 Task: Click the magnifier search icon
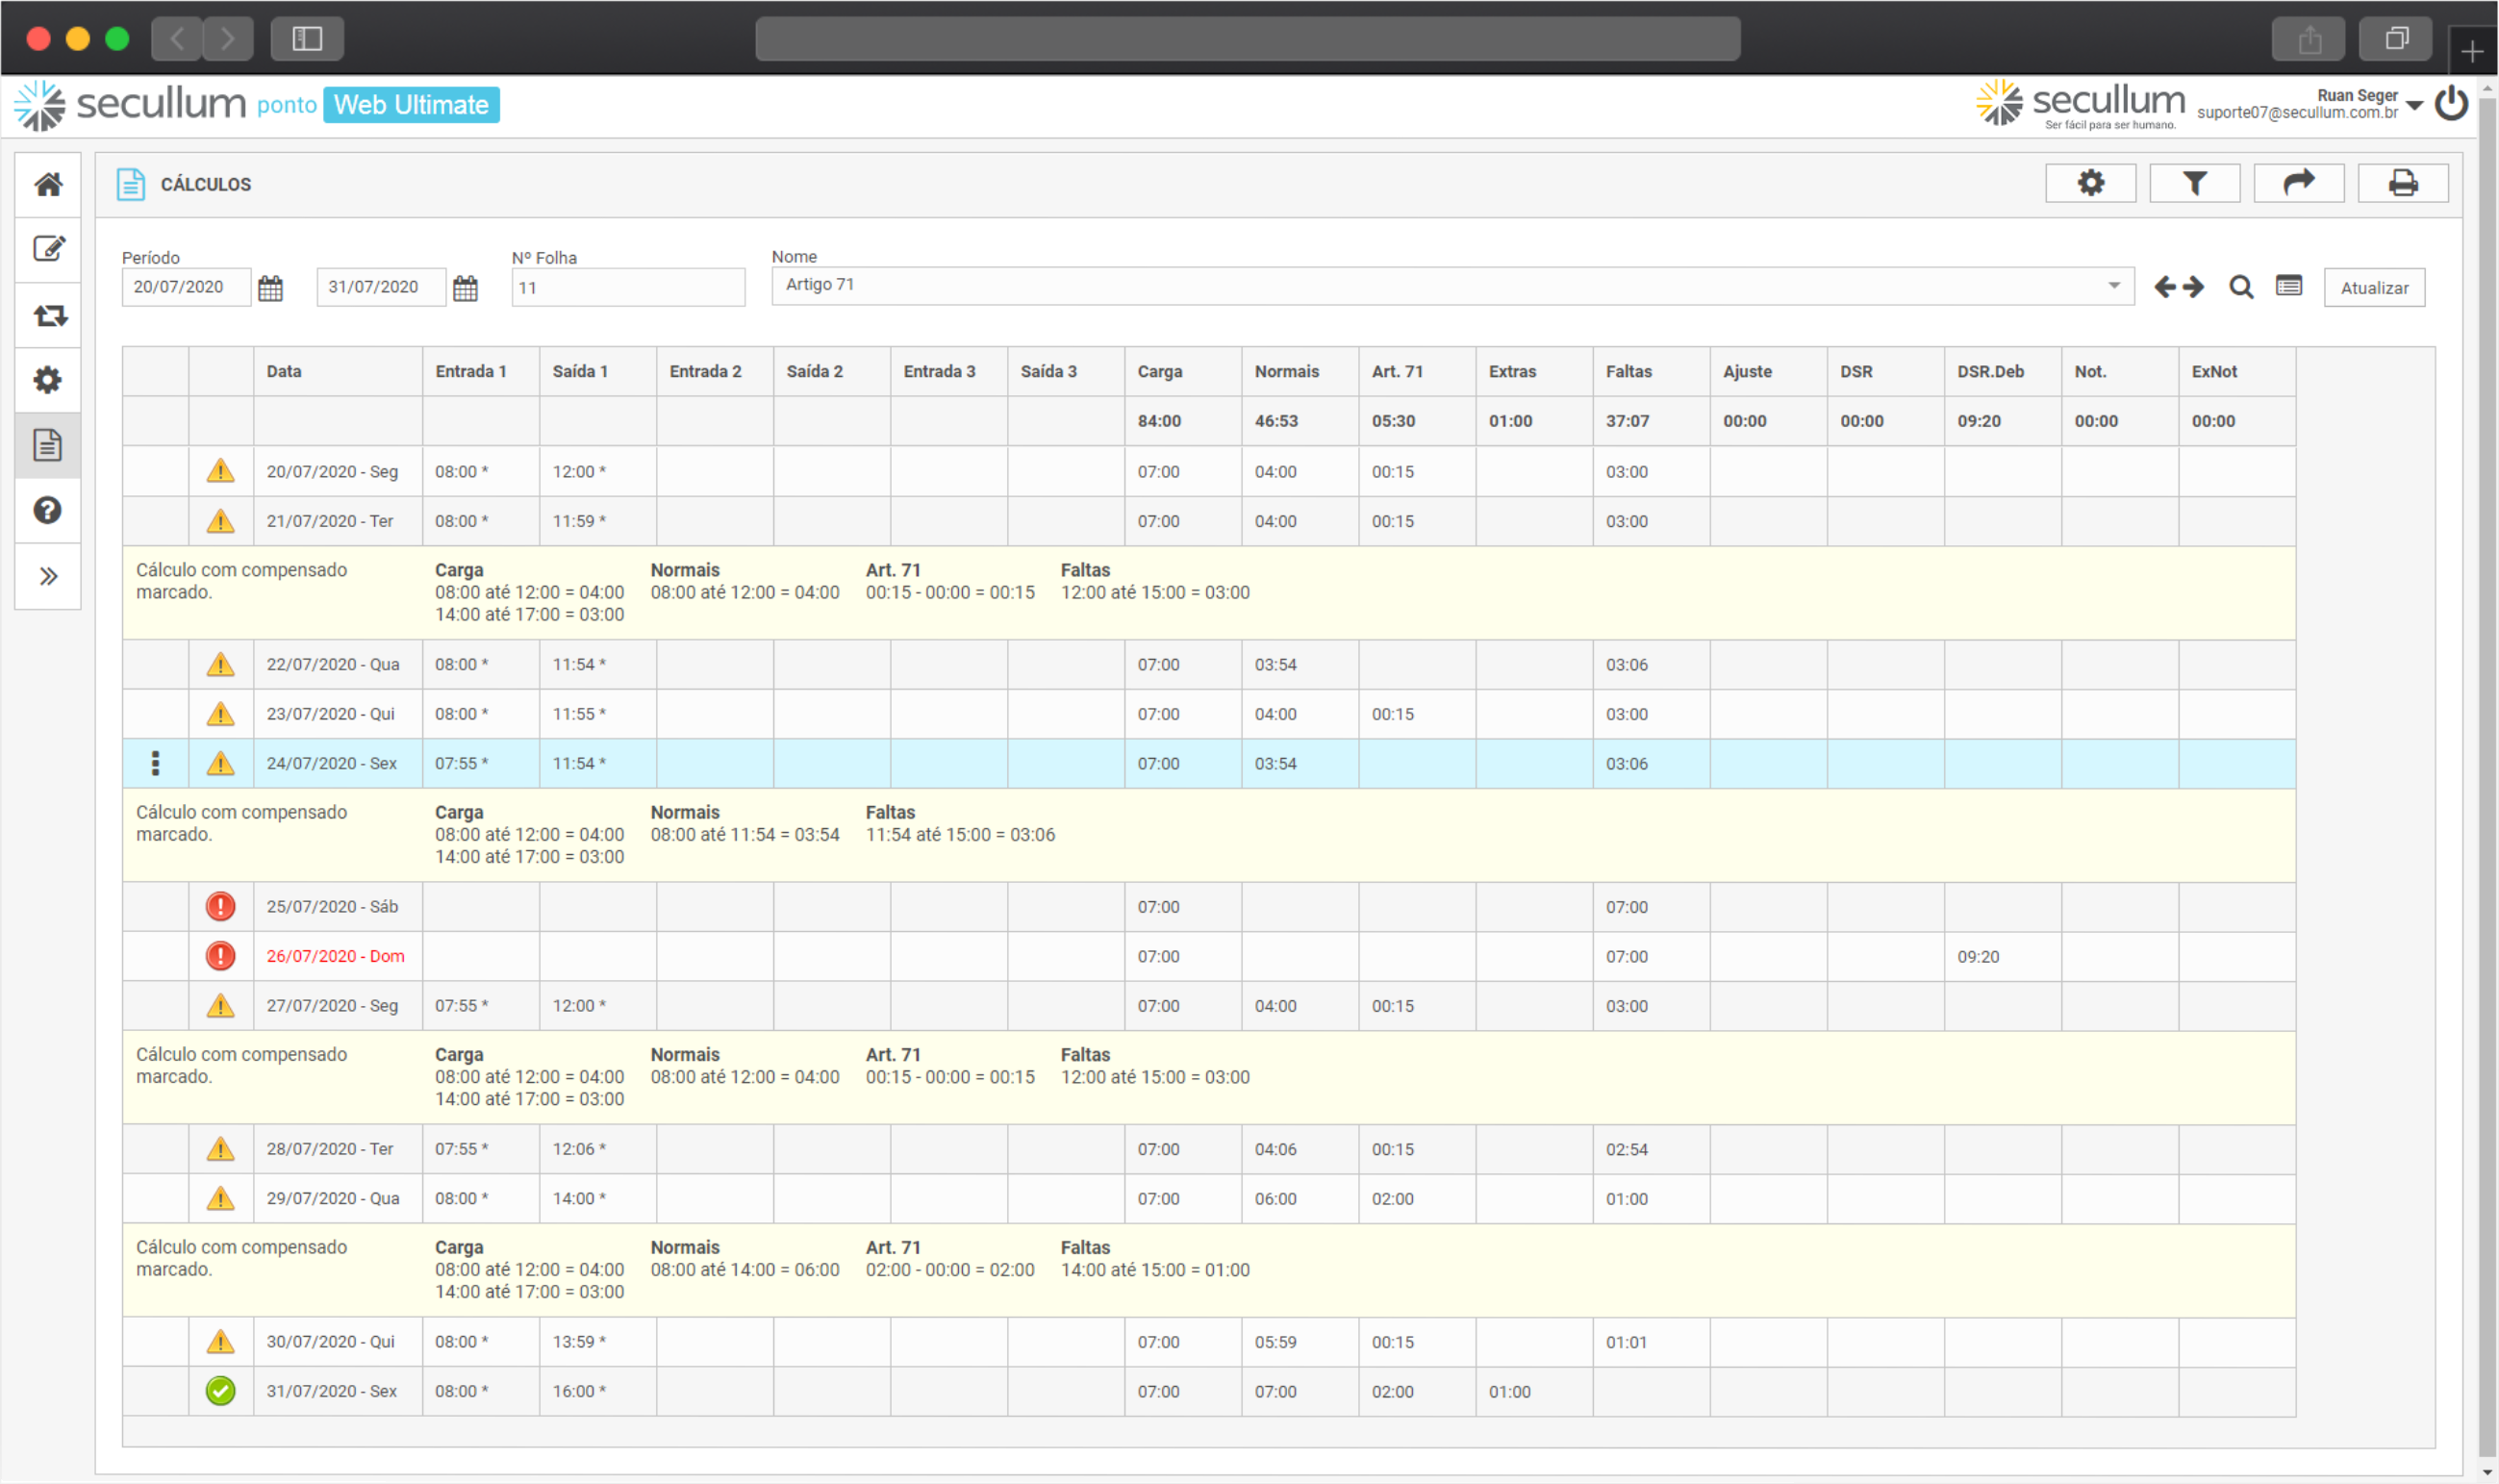[x=2241, y=288]
